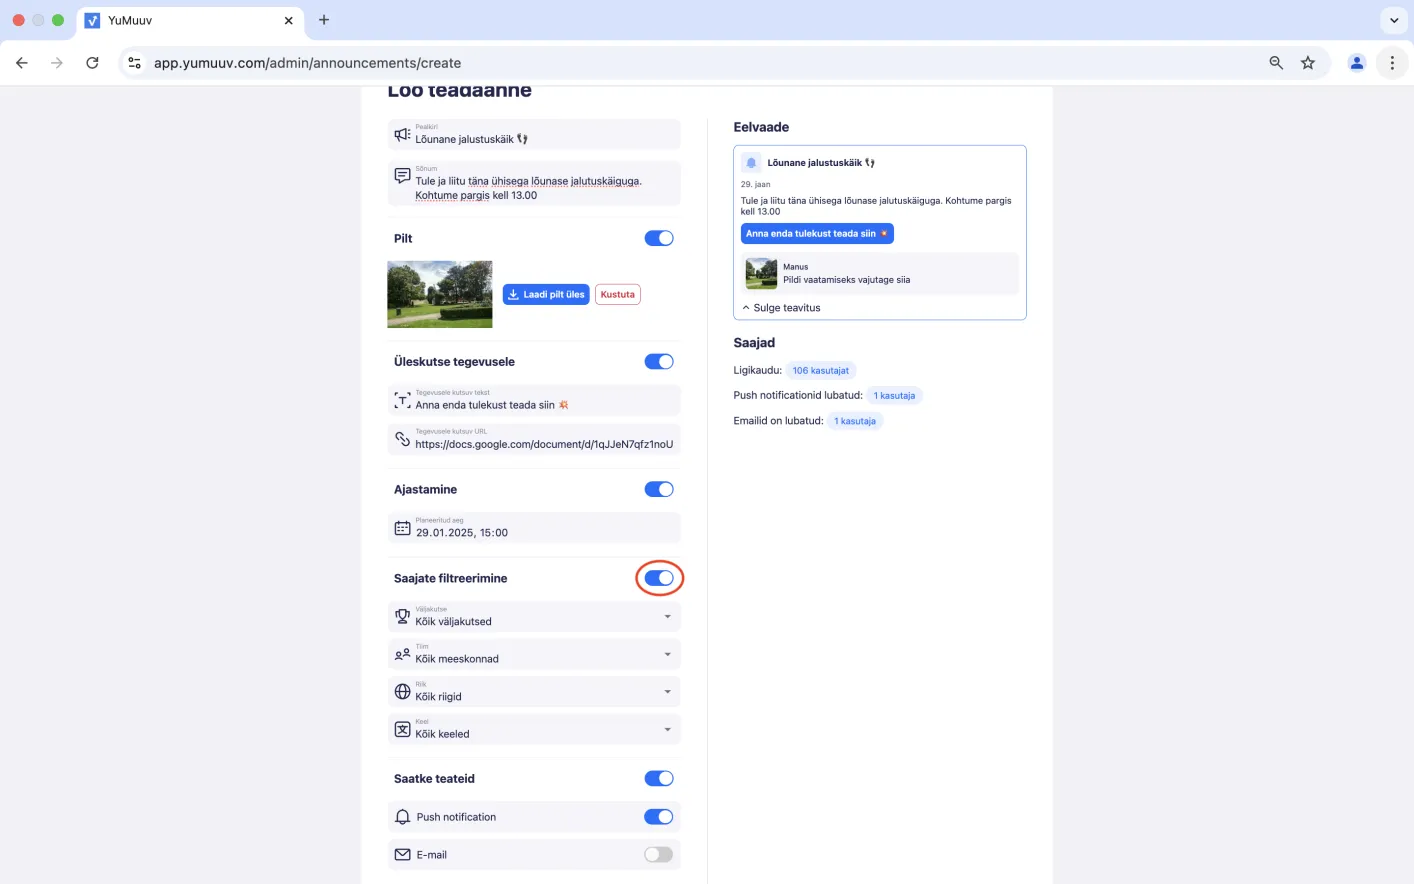Viewport: 1414px width, 884px height.
Task: Open the browser zoom magnifier icon
Action: (1276, 63)
